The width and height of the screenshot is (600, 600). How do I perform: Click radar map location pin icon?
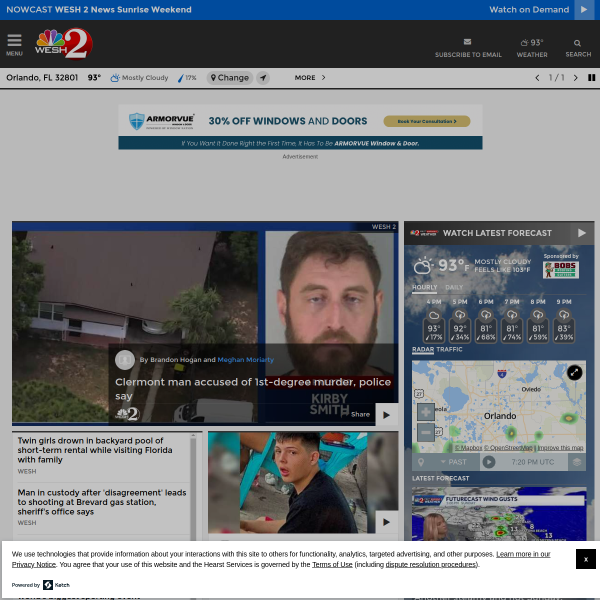[x=421, y=462]
